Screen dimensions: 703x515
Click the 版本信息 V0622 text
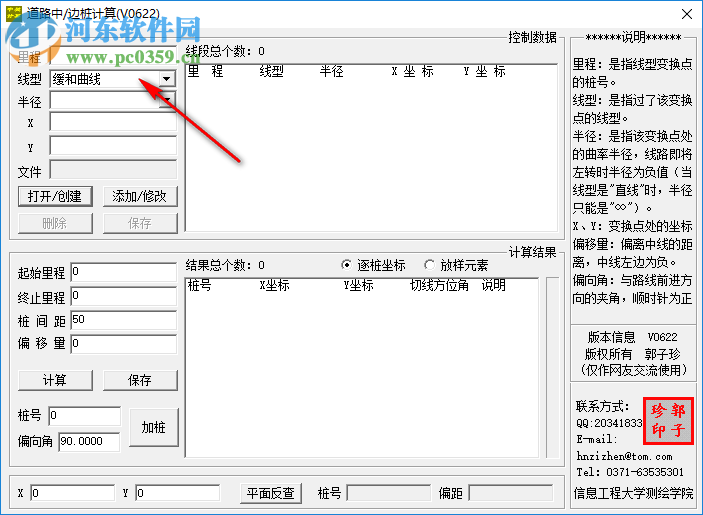632,337
